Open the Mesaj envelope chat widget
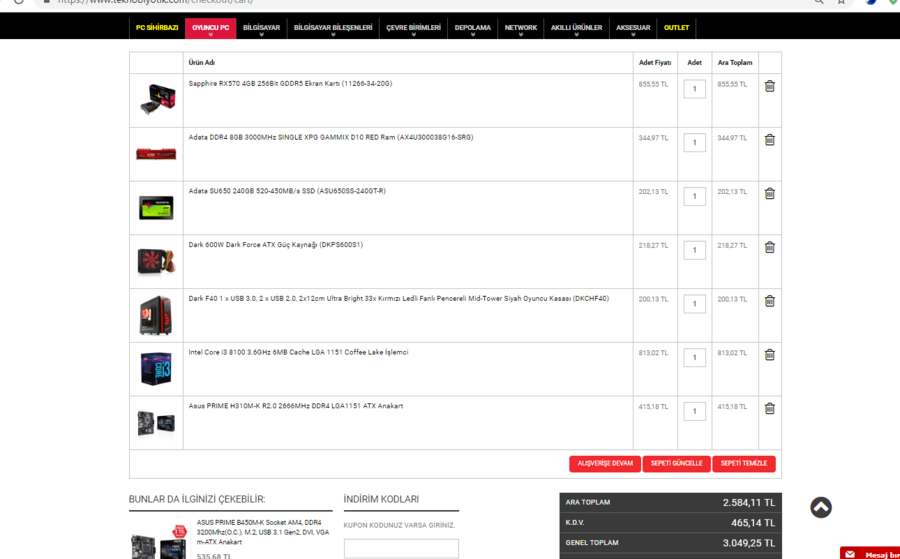This screenshot has height=559, width=900. click(x=870, y=553)
